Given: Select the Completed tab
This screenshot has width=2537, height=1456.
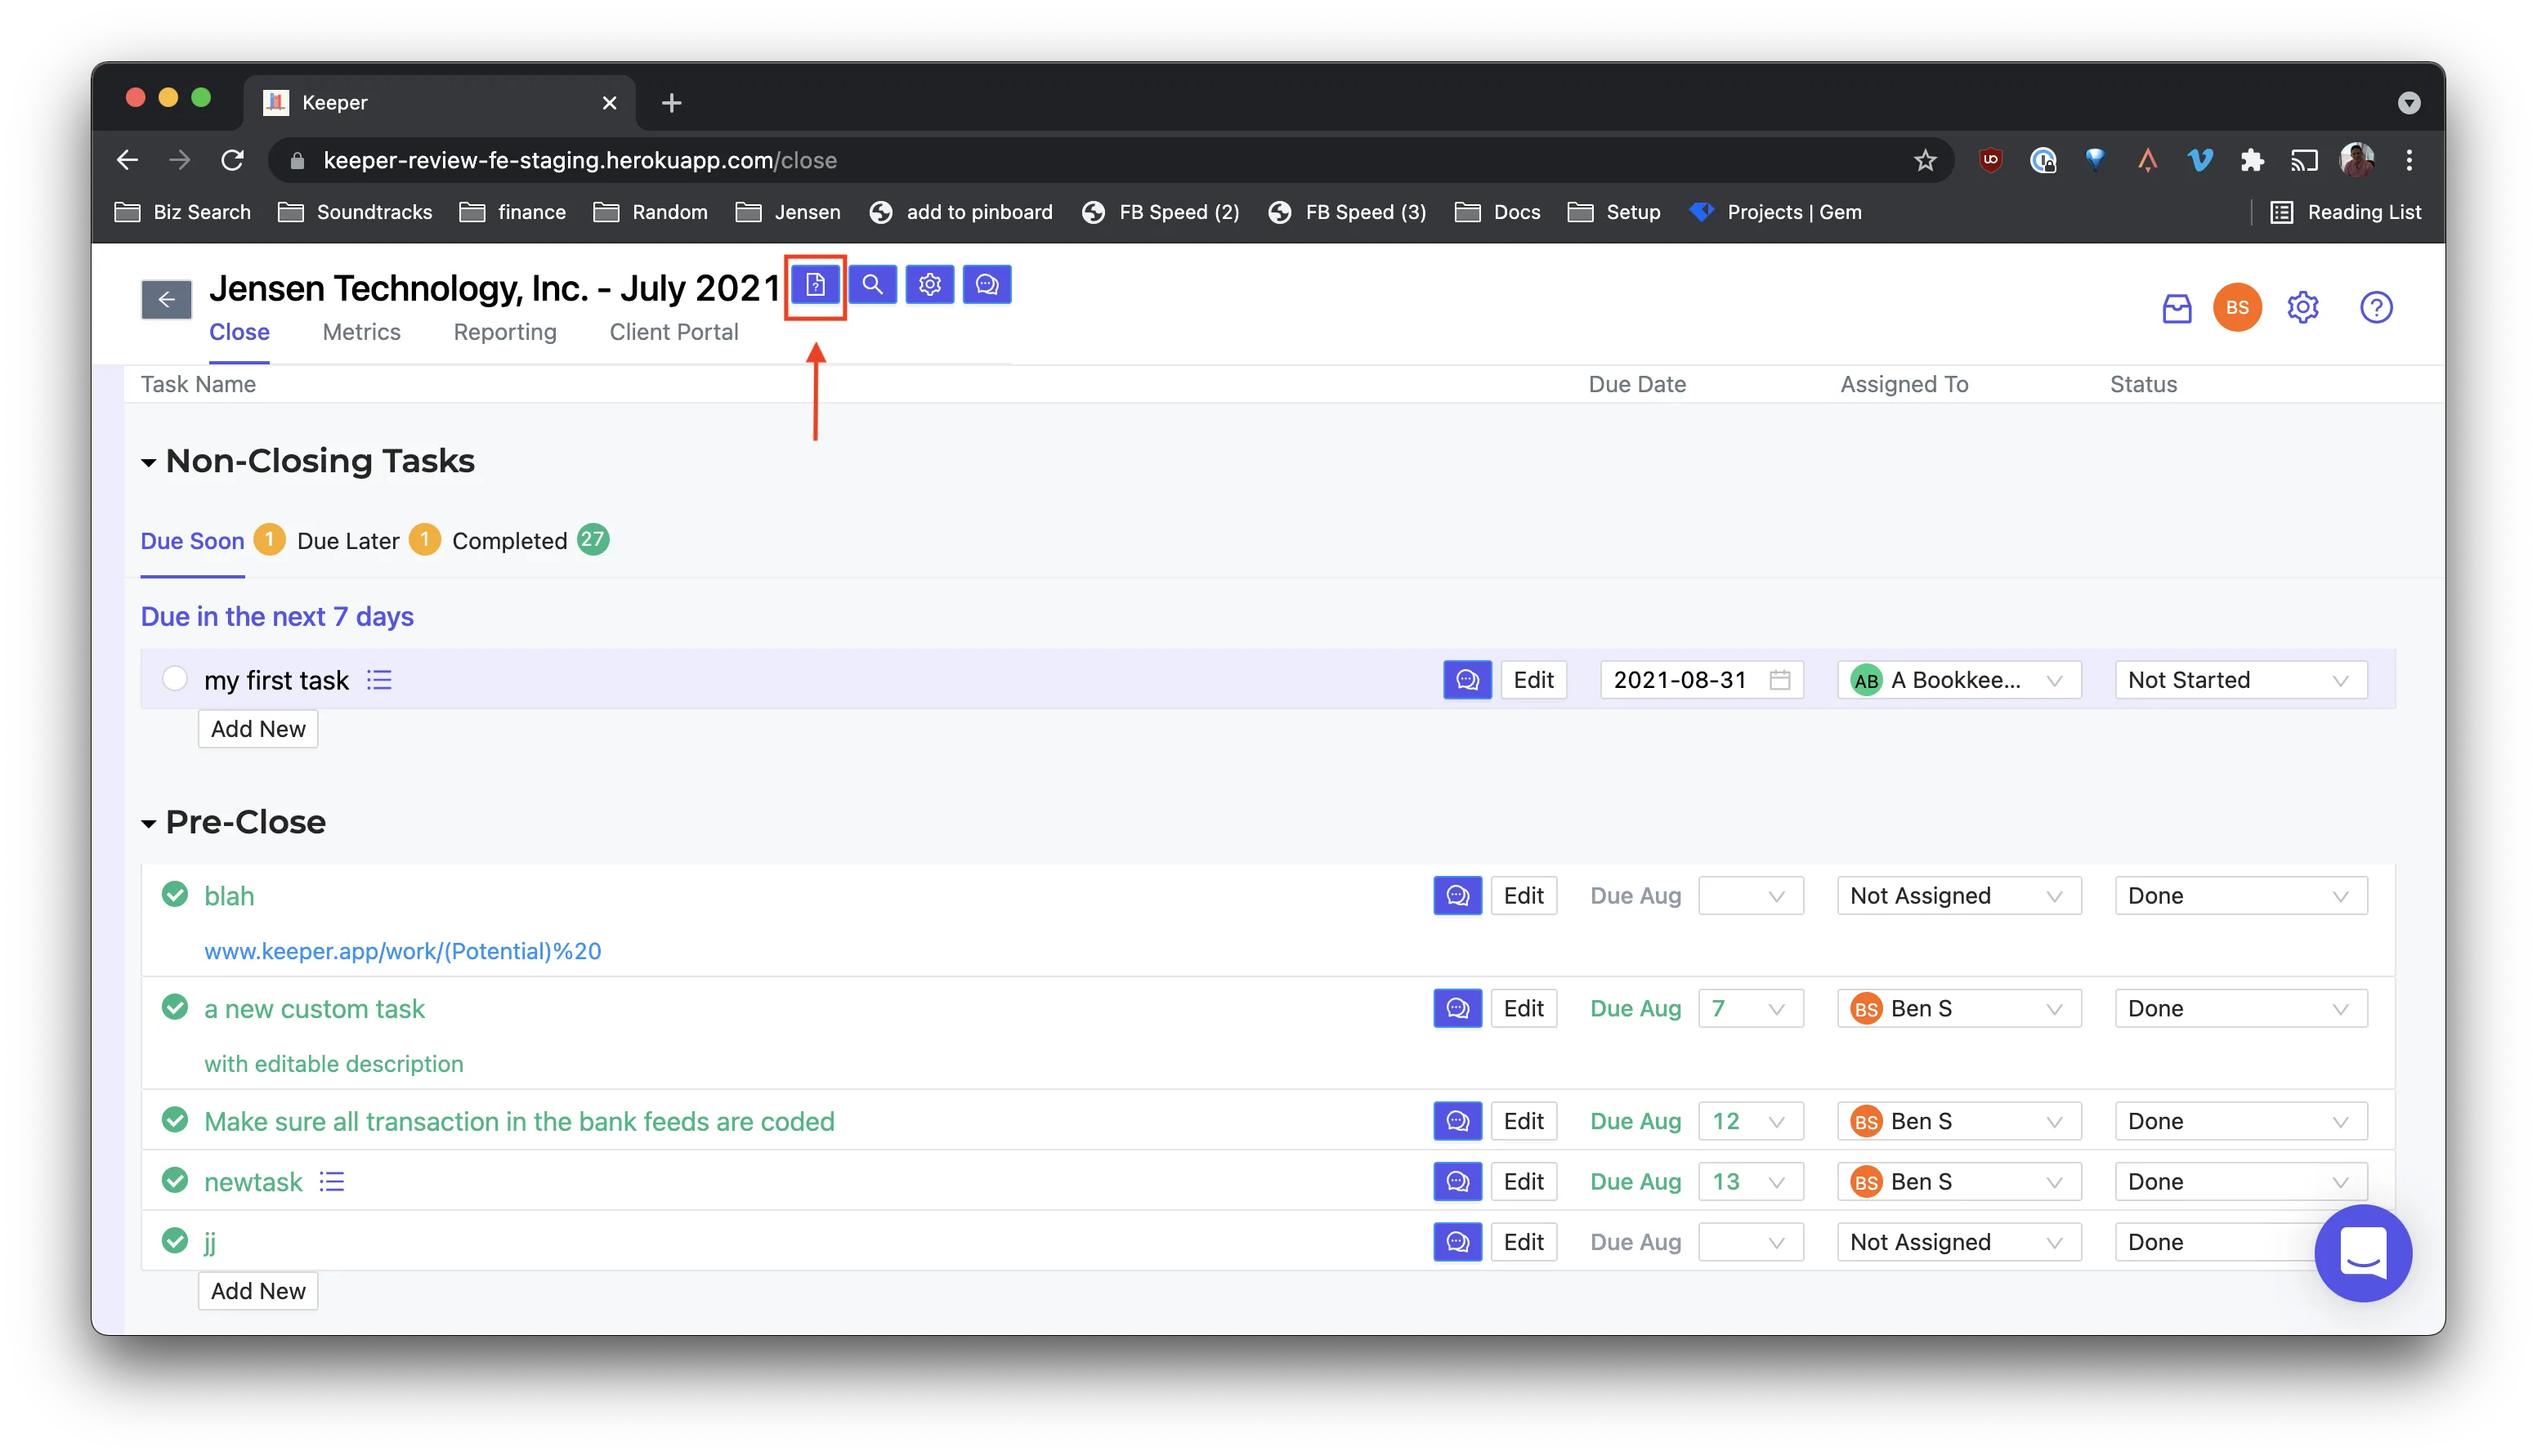Looking at the screenshot, I should point(509,541).
